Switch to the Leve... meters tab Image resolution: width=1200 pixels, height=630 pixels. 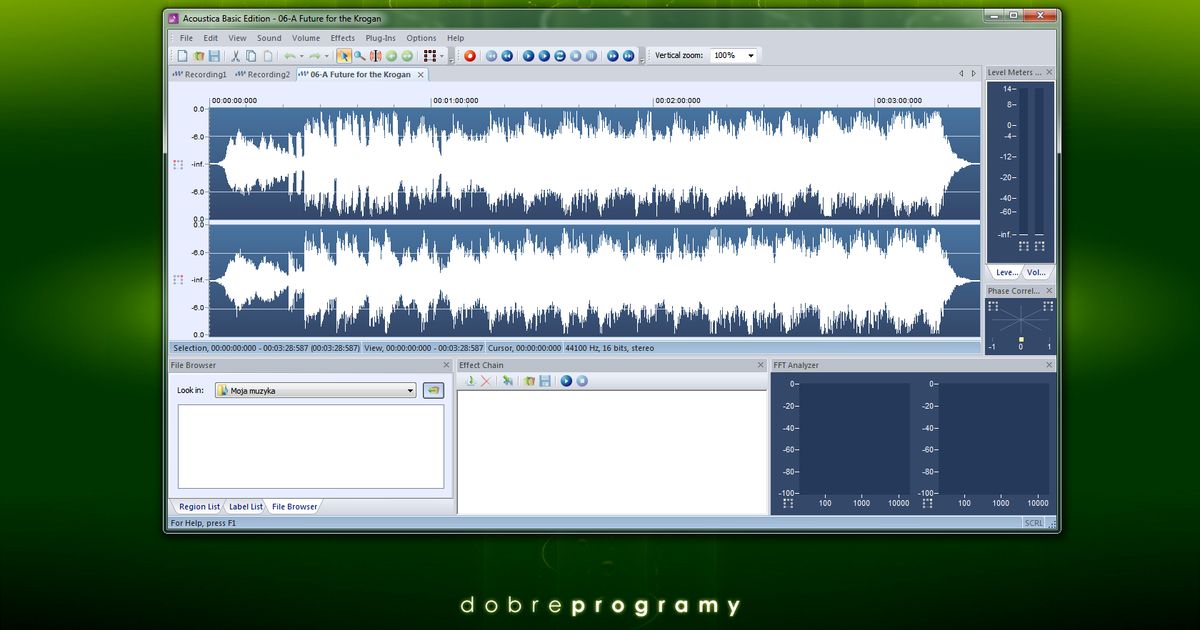click(1006, 272)
